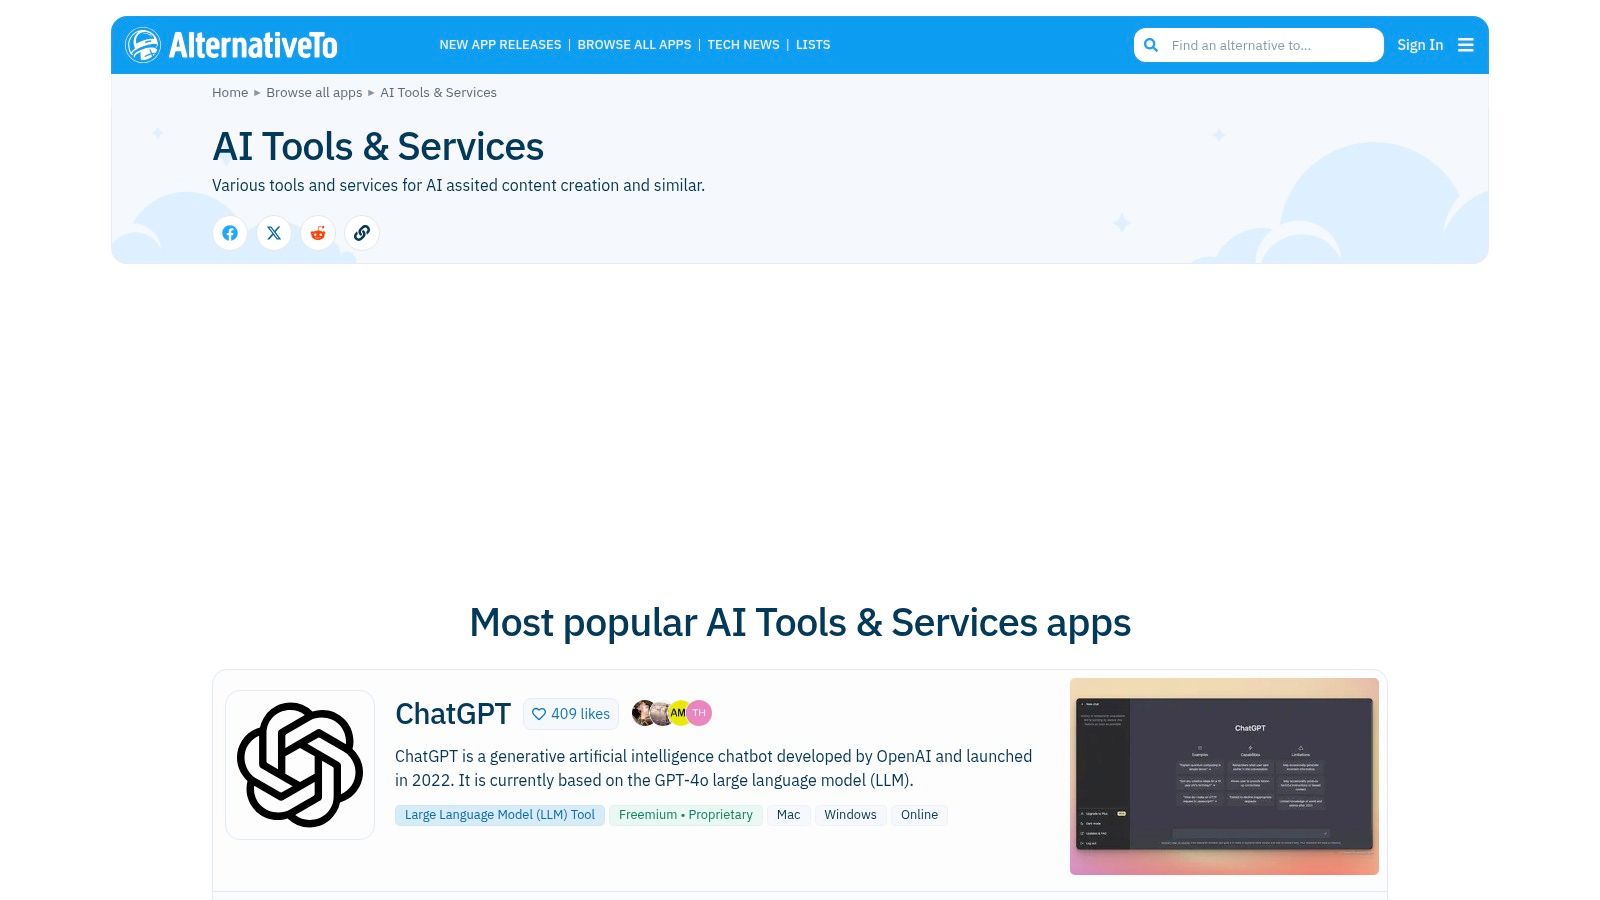Click the Freemium • Proprietary license badge
This screenshot has width=1600, height=900.
686,815
